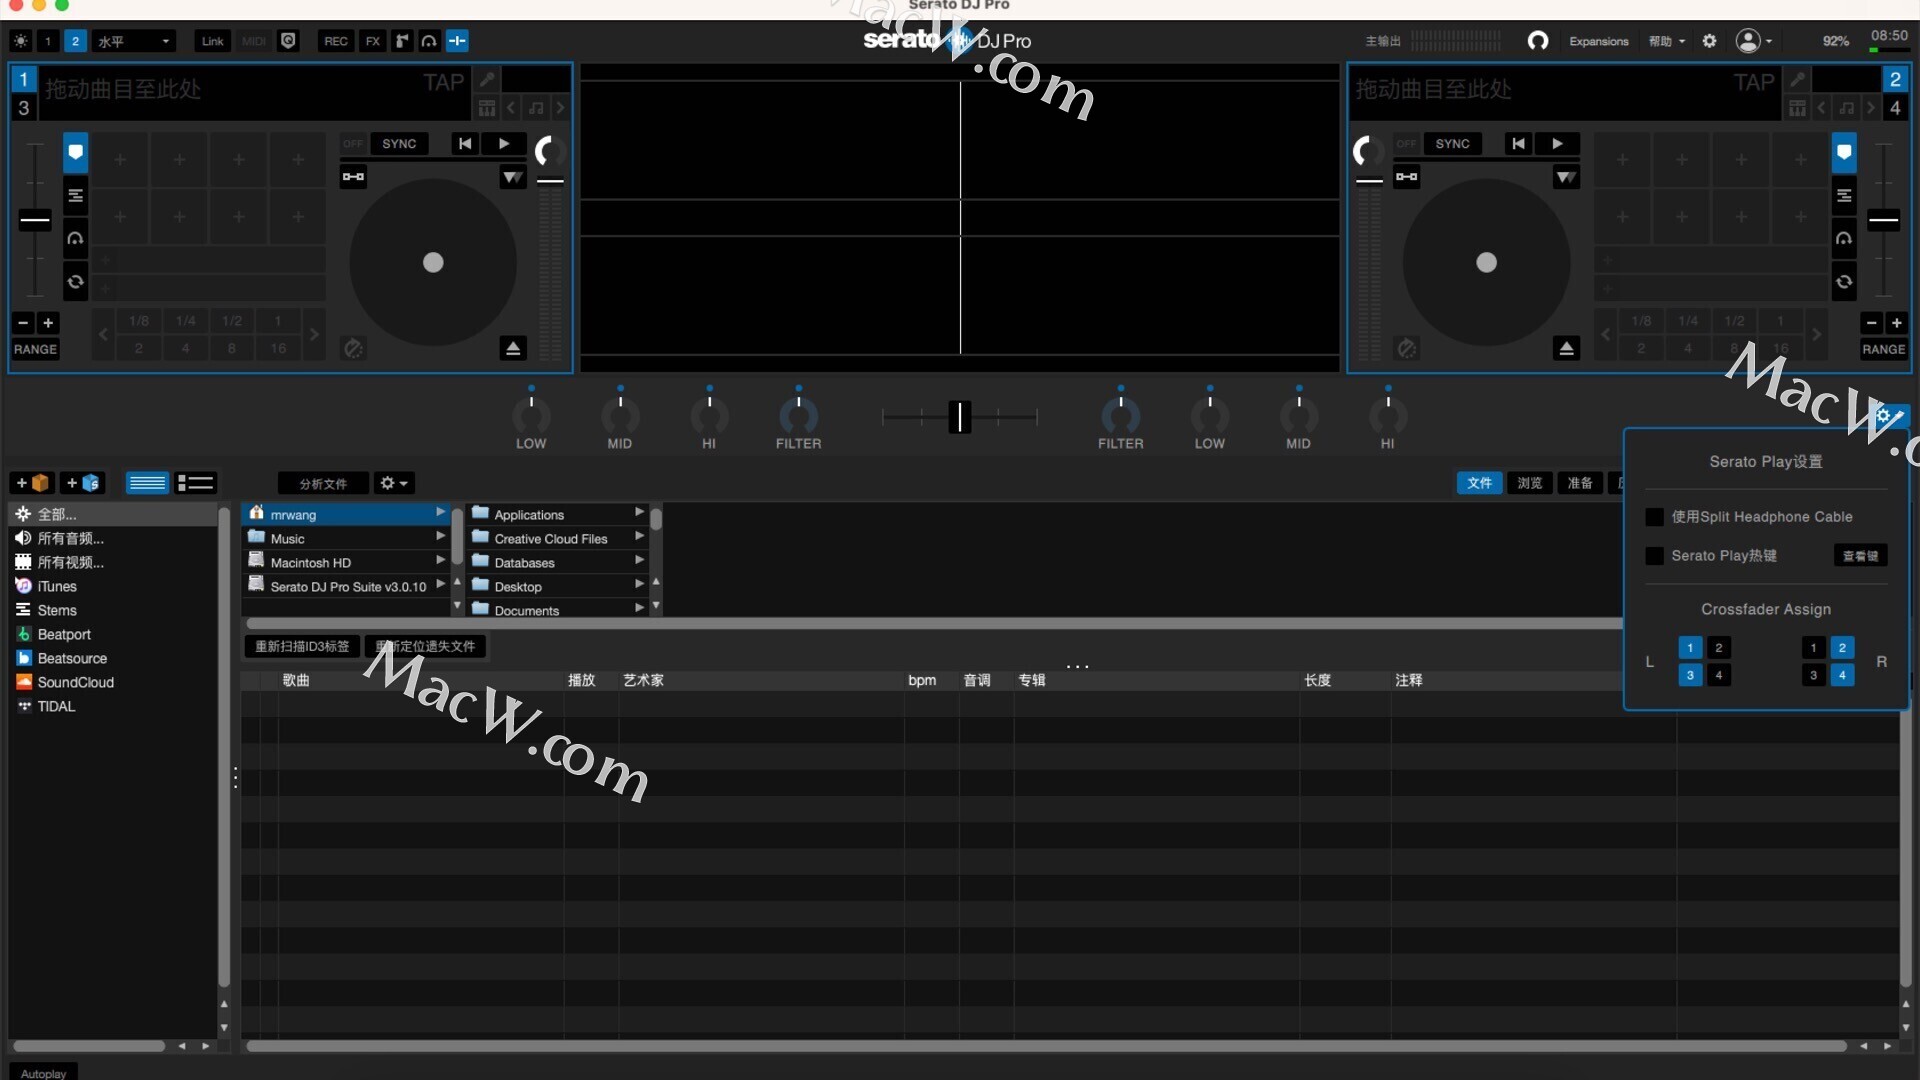Eject track from left deck
The height and width of the screenshot is (1080, 1920).
513,348
